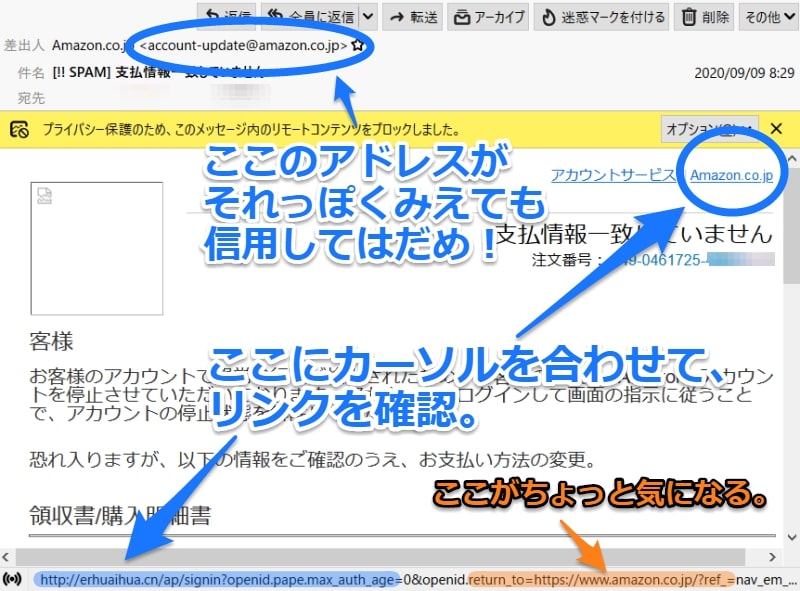Click the online status icon in status bar

[13, 578]
